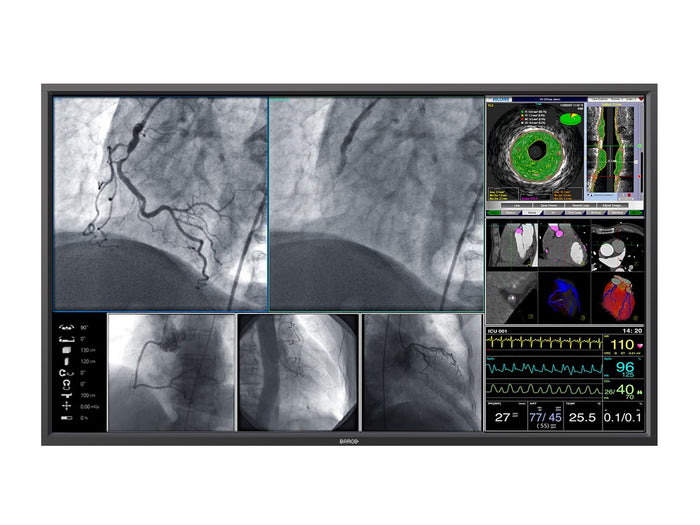Click the green pie chart in IVUS view

[571, 119]
